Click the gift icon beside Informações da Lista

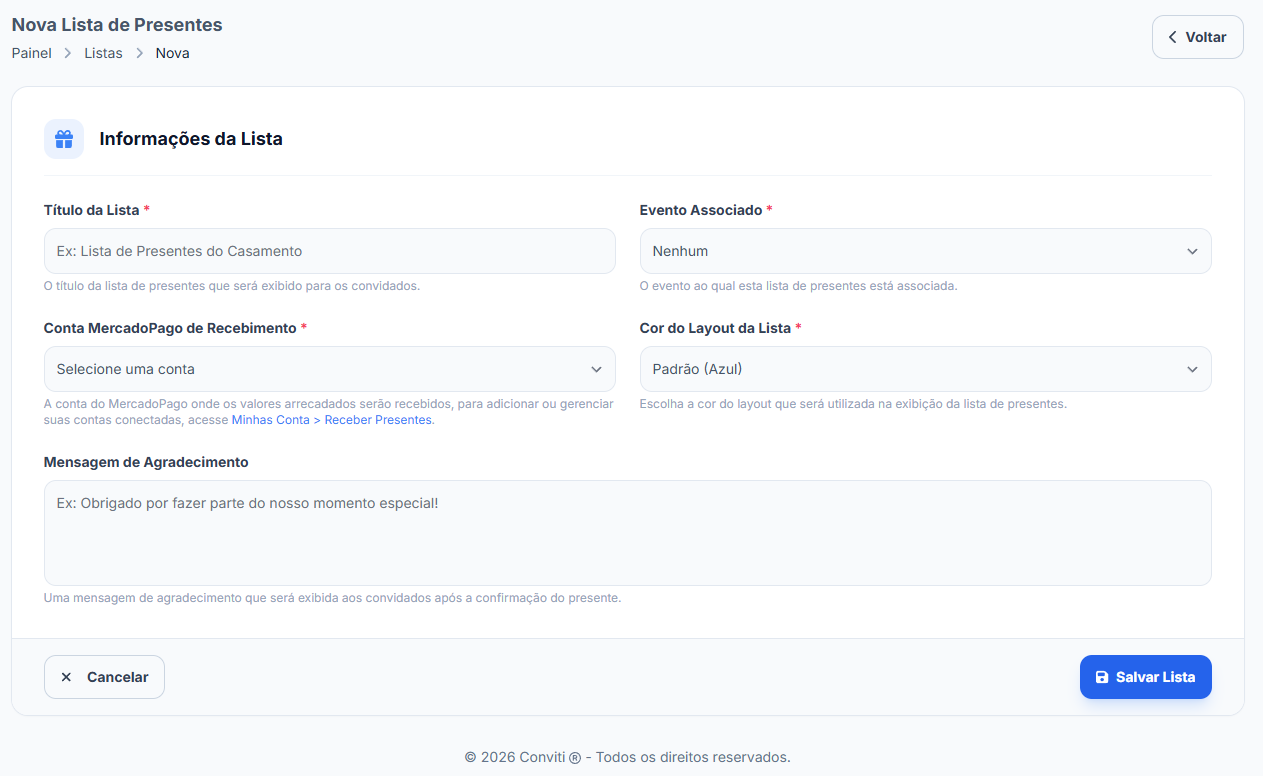pyautogui.click(x=64, y=139)
